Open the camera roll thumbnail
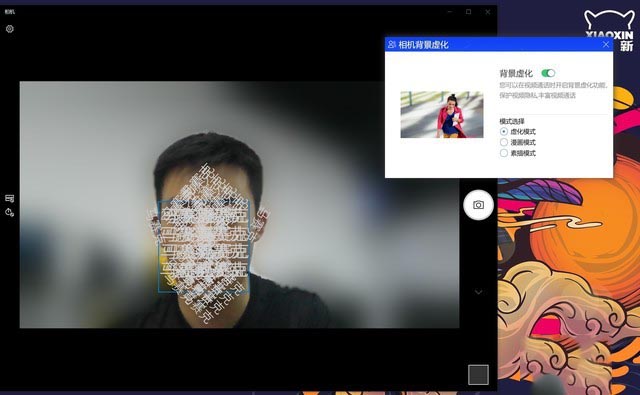Image resolution: width=640 pixels, height=395 pixels. pos(478,375)
